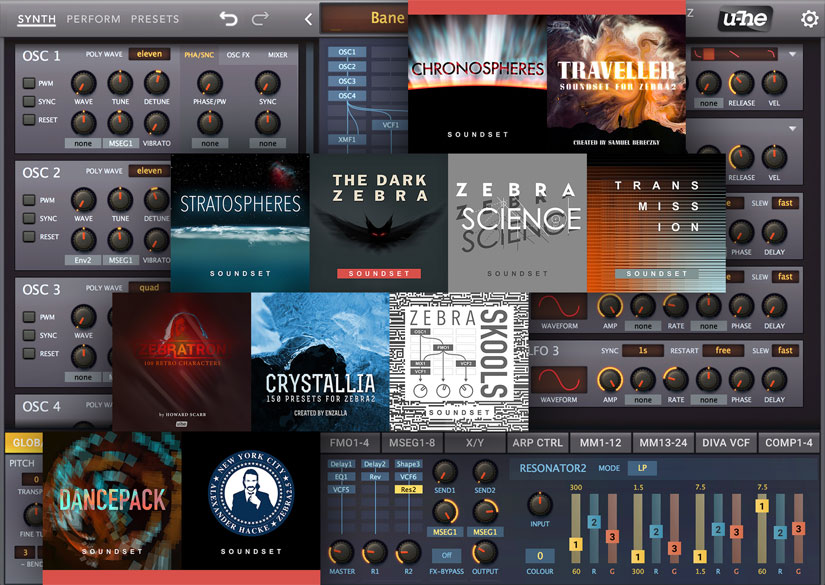
Task: Click the OSC 1 Wave knob
Action: 84,85
